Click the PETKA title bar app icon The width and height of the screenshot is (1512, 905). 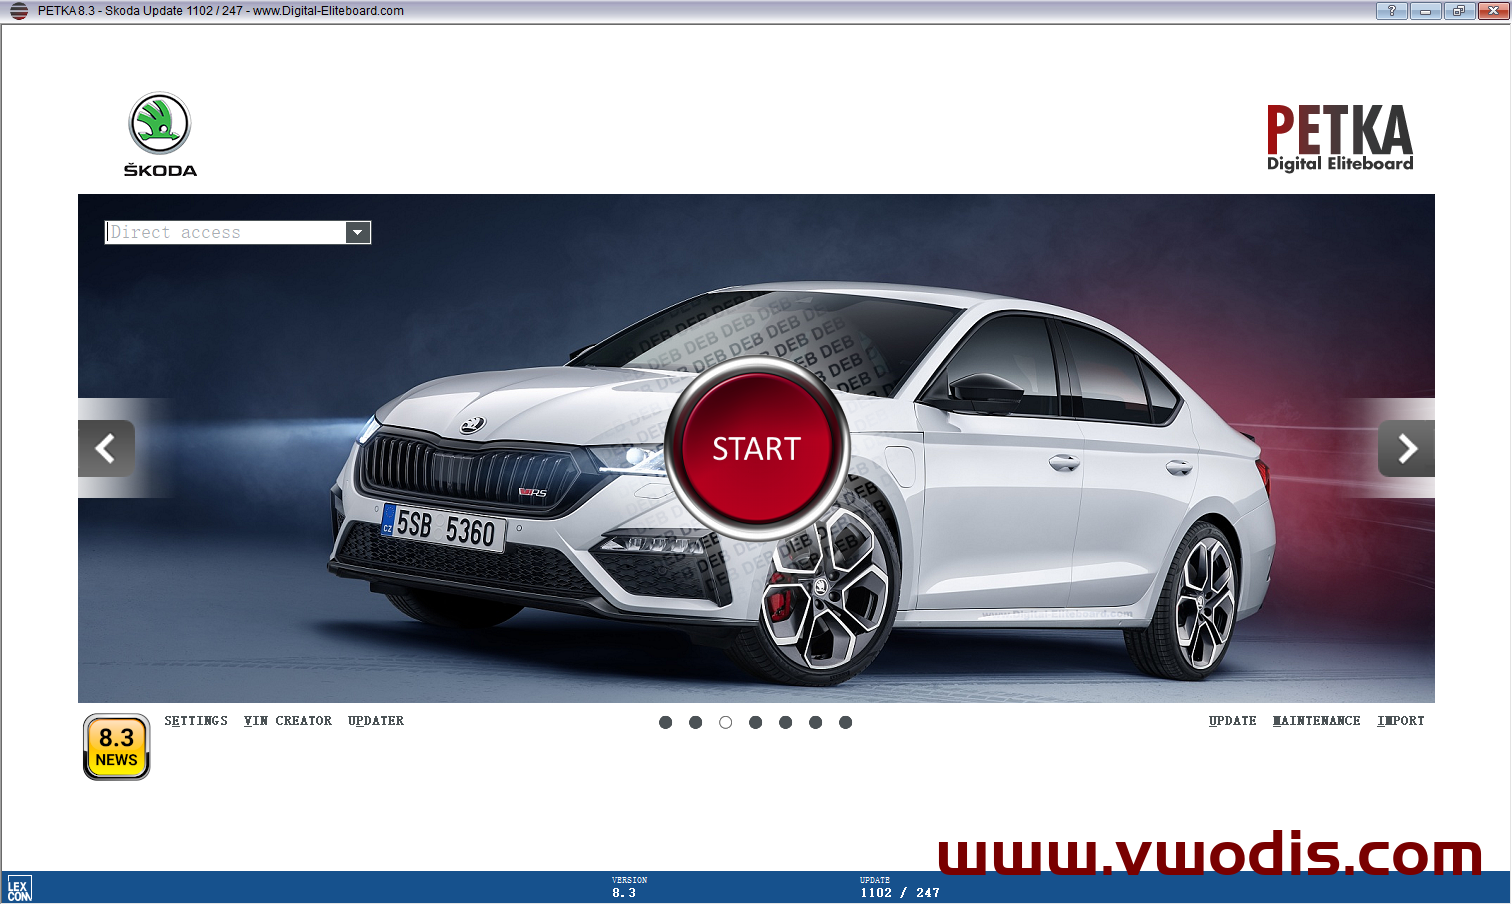pos(18,11)
